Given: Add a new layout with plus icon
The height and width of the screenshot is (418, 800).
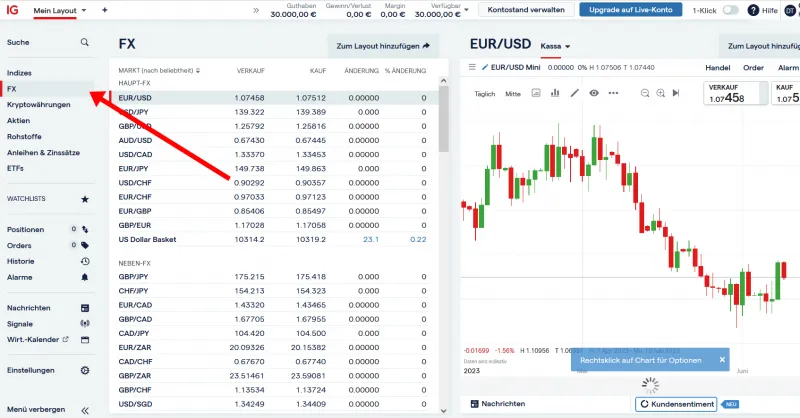Looking at the screenshot, I should (x=105, y=10).
